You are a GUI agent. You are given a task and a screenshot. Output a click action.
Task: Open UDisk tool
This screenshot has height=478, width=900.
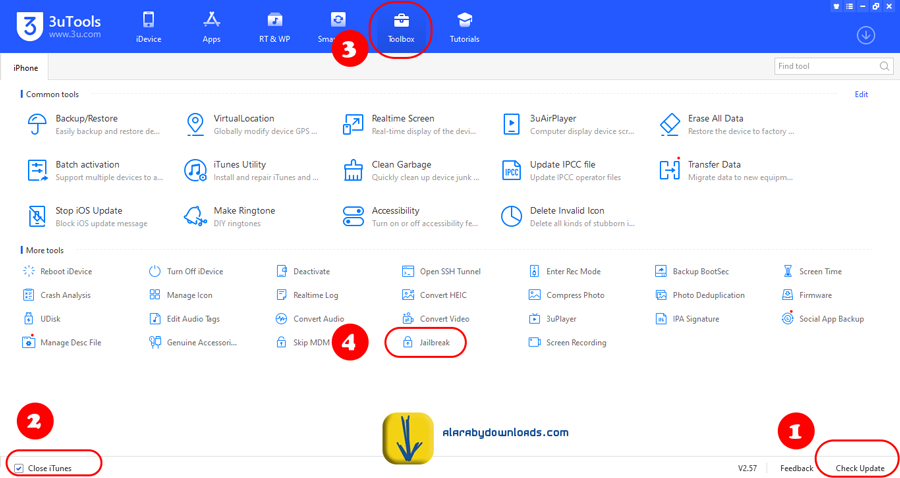tap(41, 318)
